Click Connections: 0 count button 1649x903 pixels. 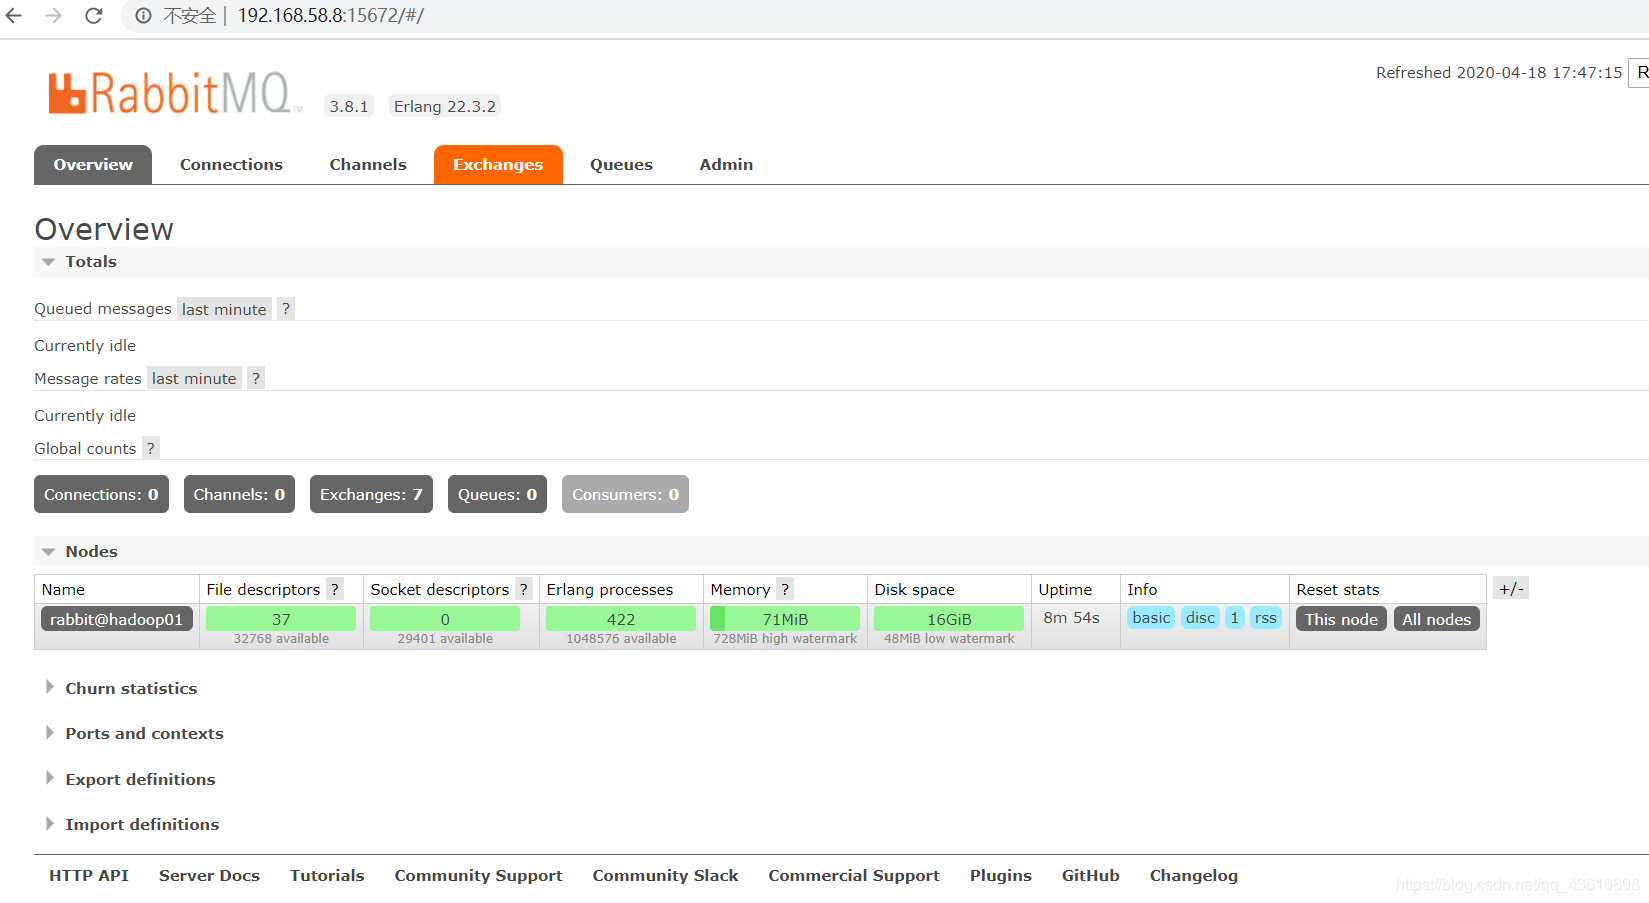pos(101,494)
